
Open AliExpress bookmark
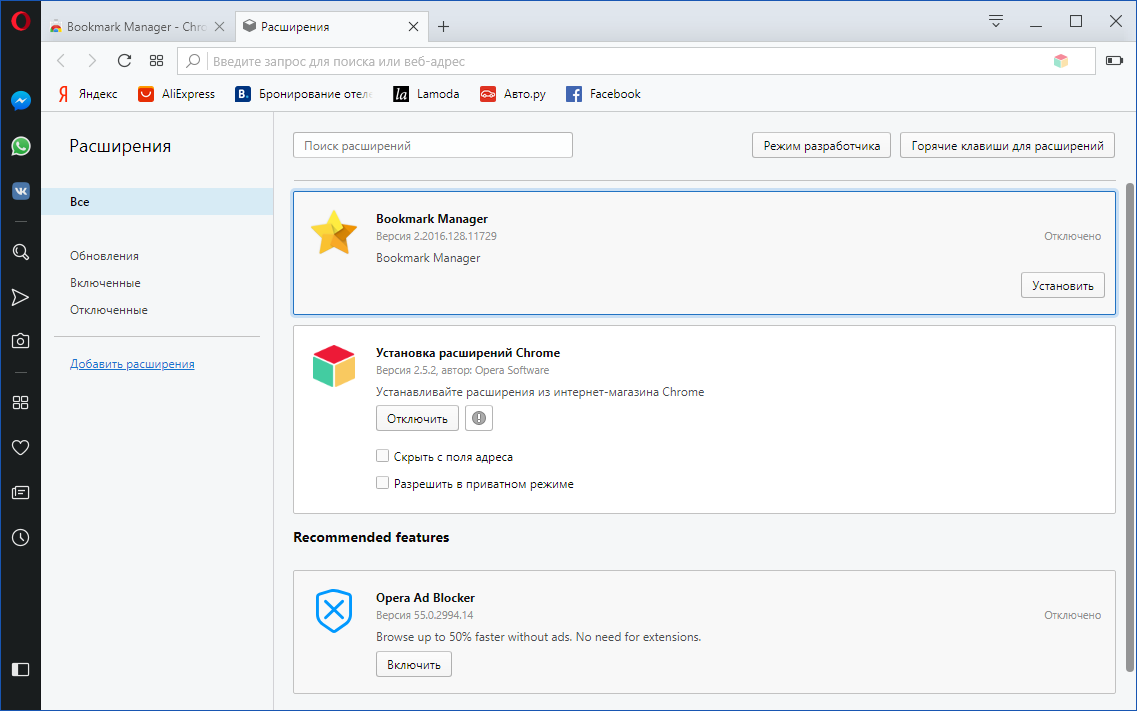tap(176, 93)
